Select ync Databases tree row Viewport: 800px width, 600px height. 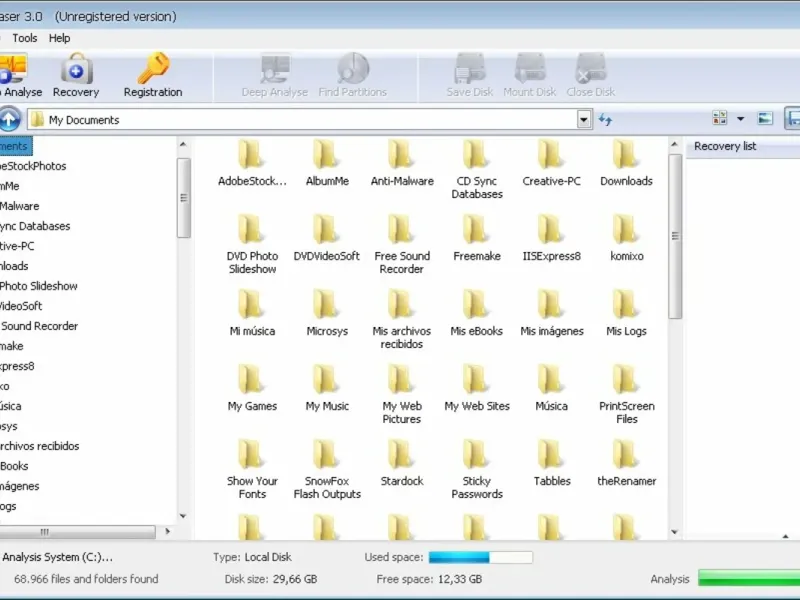35,226
